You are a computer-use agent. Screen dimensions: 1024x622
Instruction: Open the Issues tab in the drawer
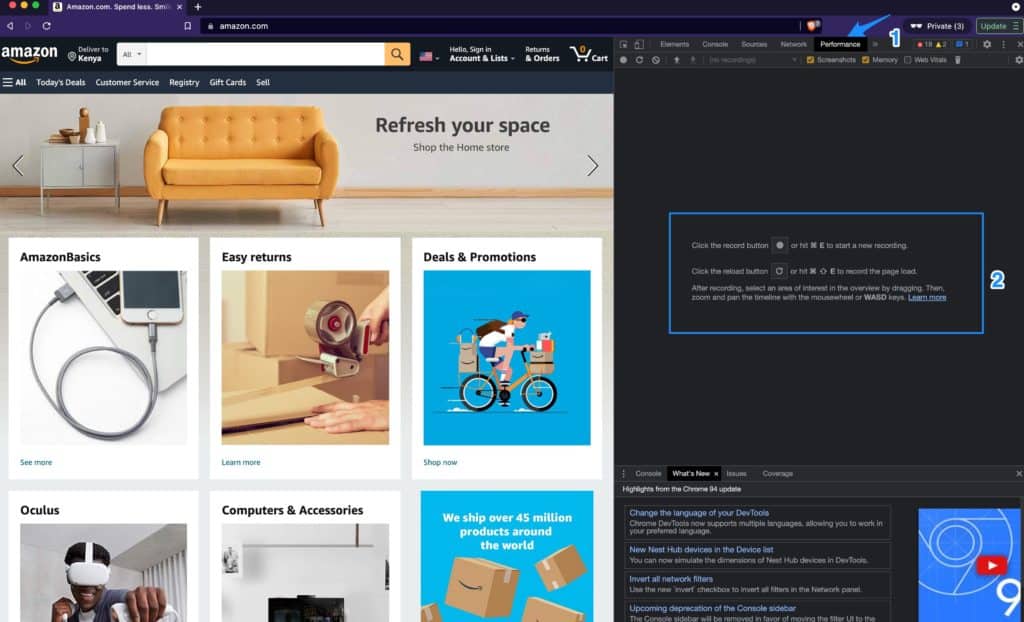coord(736,474)
